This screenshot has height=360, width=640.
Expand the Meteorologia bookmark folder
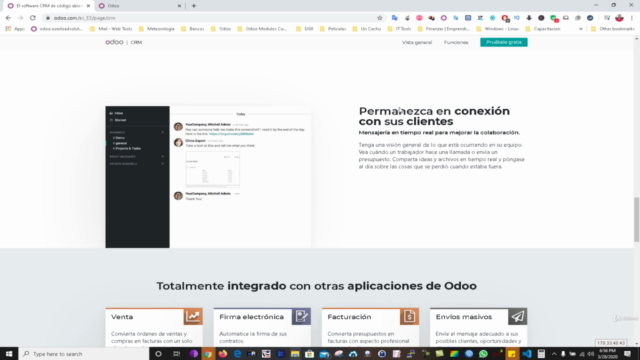tap(157, 29)
